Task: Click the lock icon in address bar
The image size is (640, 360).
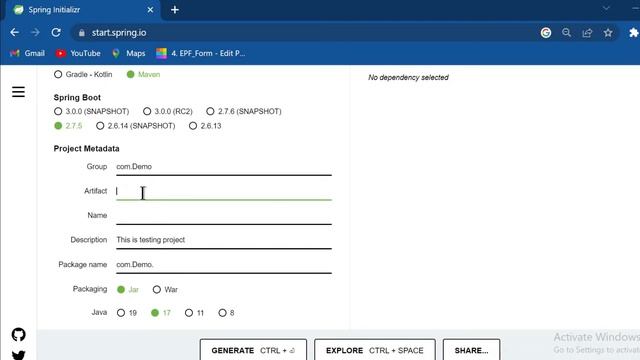Action: (82, 33)
